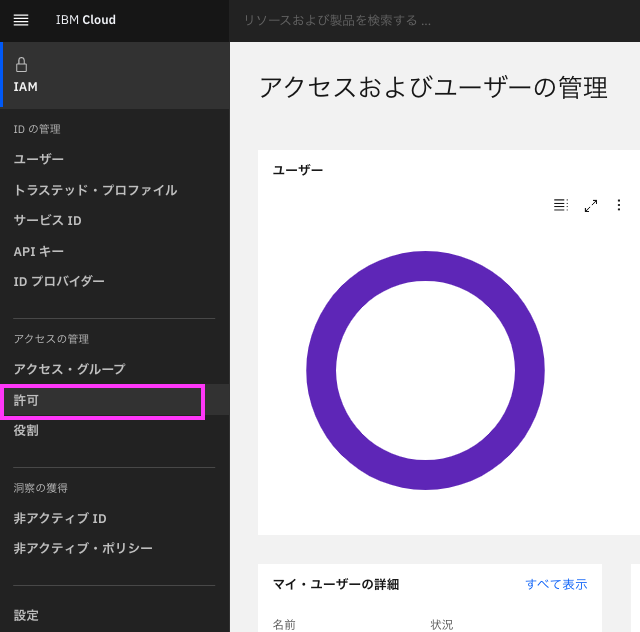
Task: Click the purple donut chart ring
Action: 425,266
